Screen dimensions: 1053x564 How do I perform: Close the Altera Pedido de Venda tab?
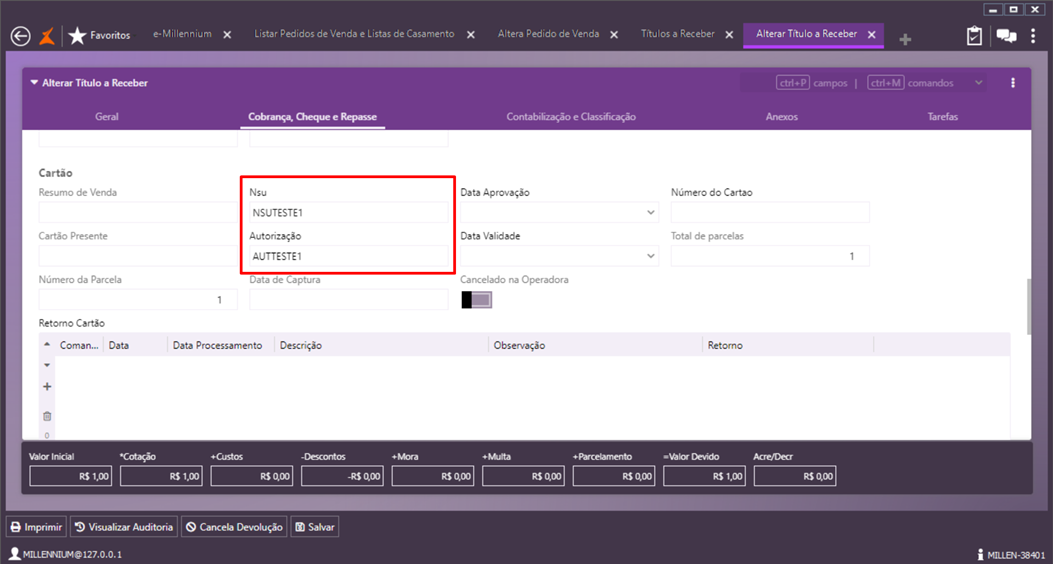(x=616, y=34)
